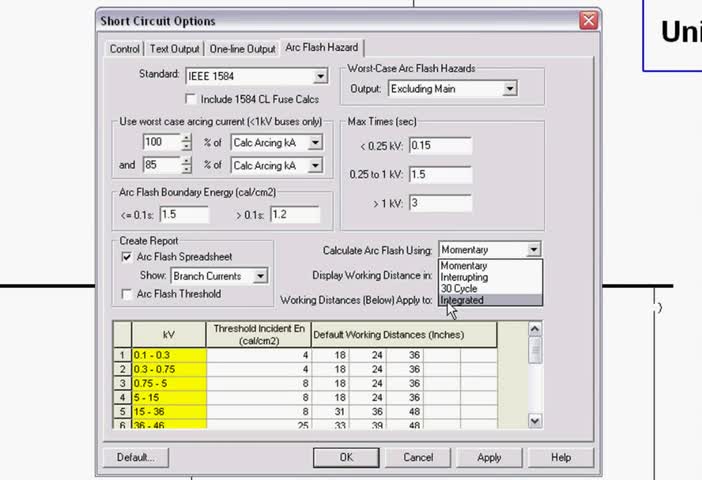Viewport: 702px width, 480px height.
Task: Edit the >0.1s boundary energy field
Action: pos(295,214)
